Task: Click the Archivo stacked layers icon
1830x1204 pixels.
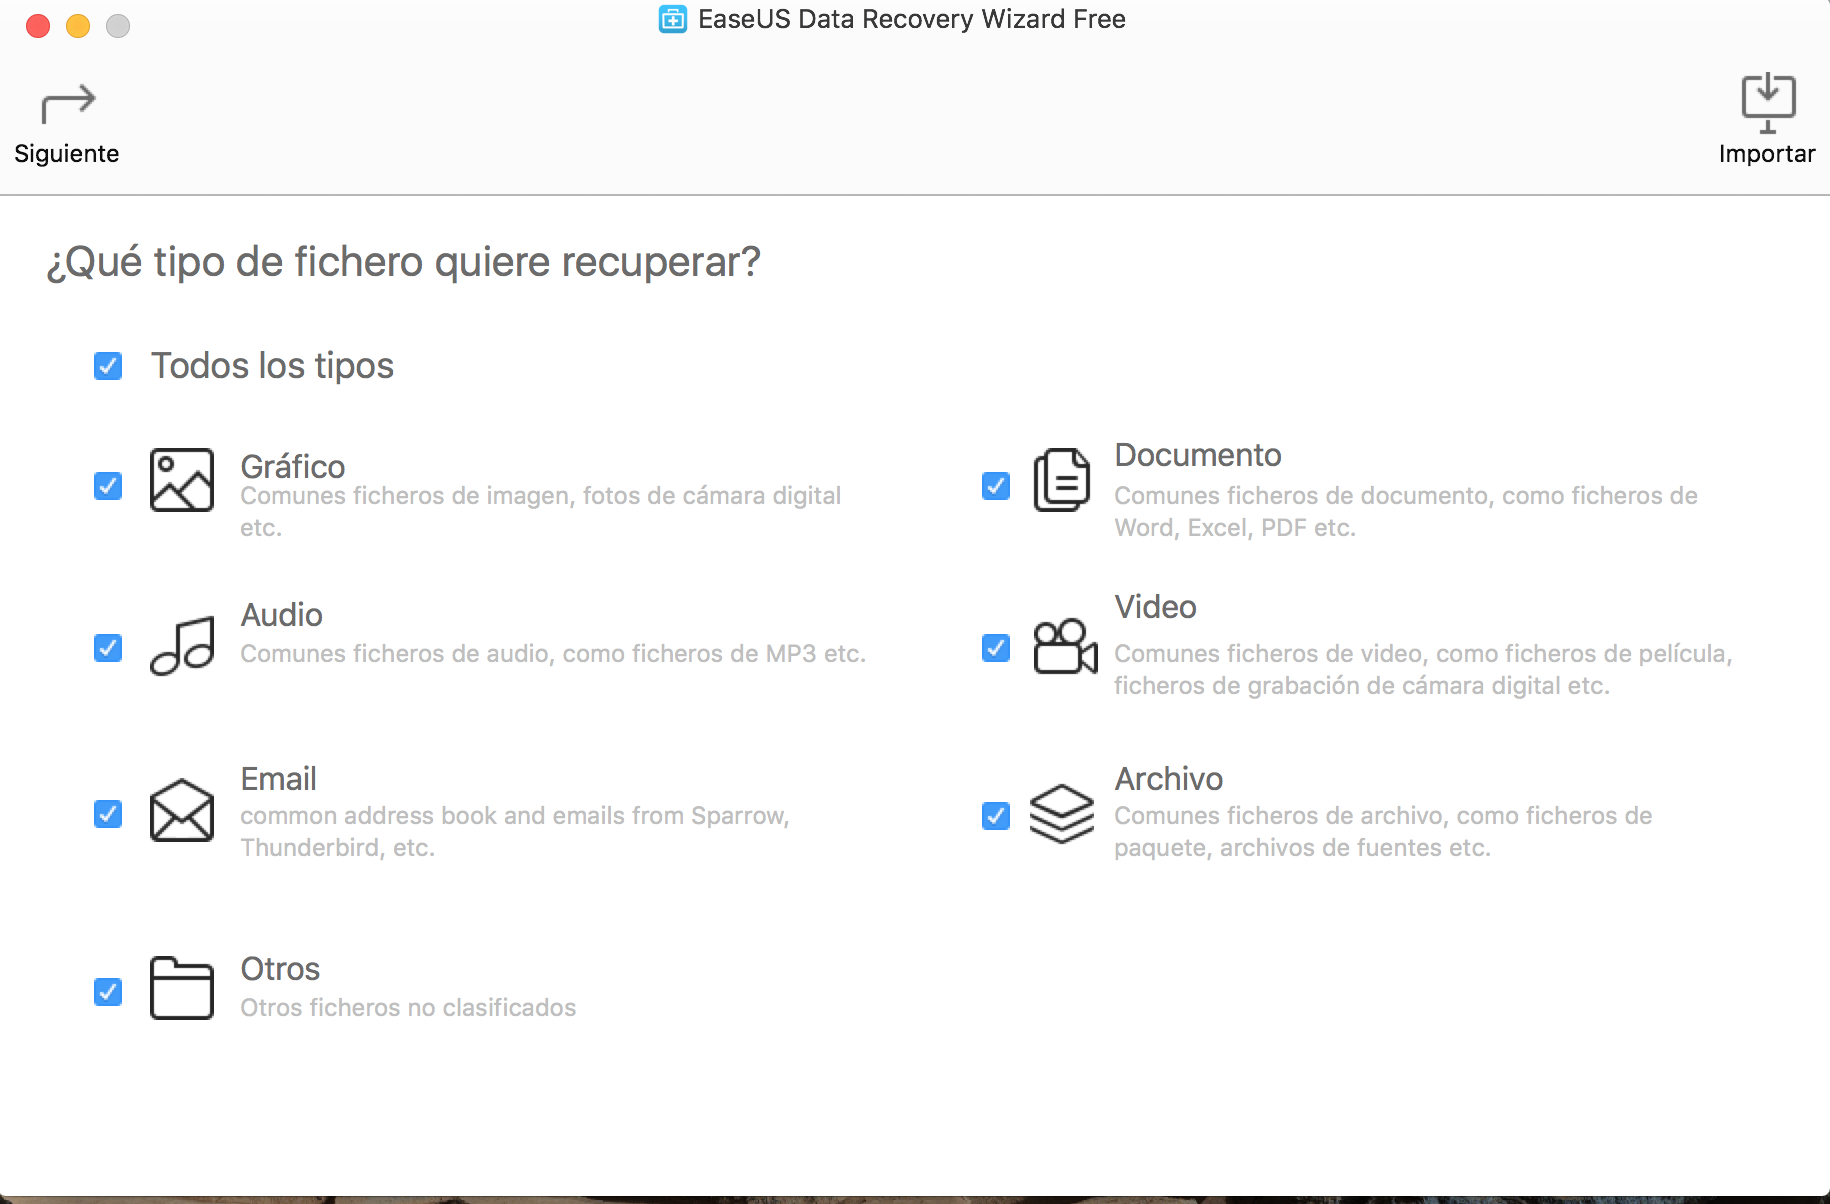Action: tap(1062, 813)
